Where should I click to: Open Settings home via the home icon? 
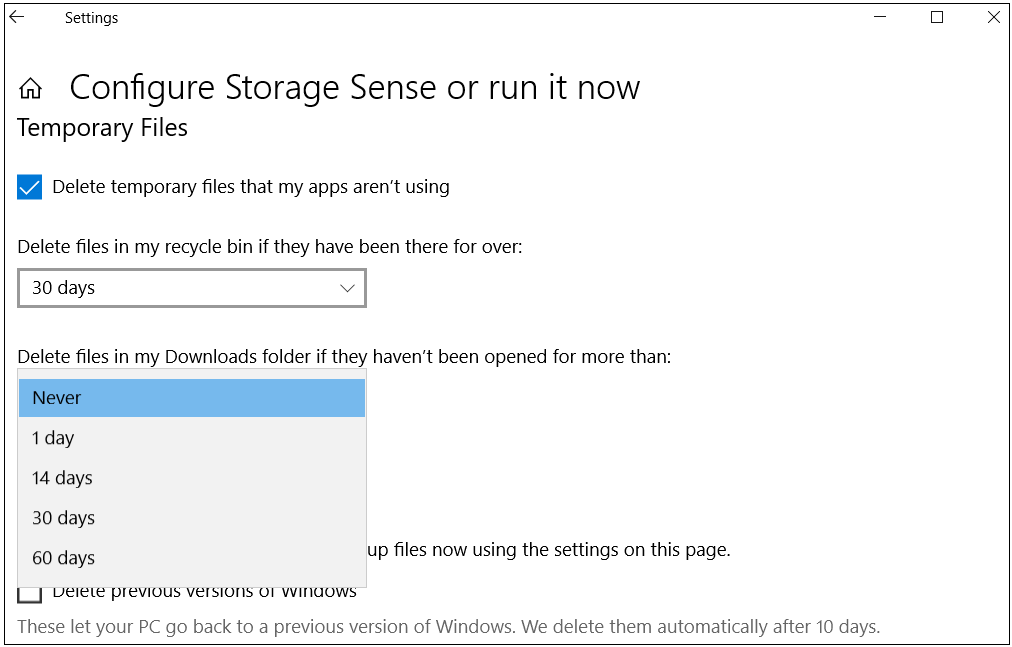tap(30, 88)
